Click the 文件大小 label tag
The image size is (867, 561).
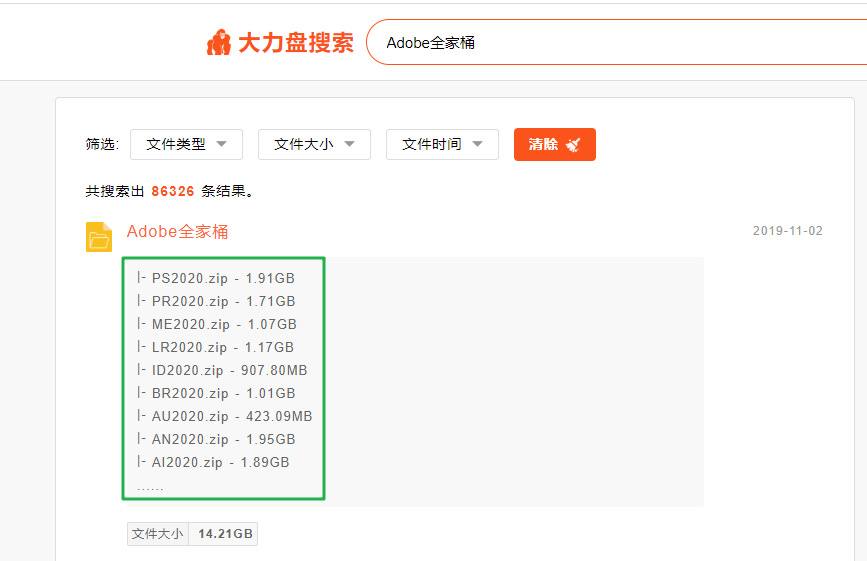pos(158,534)
